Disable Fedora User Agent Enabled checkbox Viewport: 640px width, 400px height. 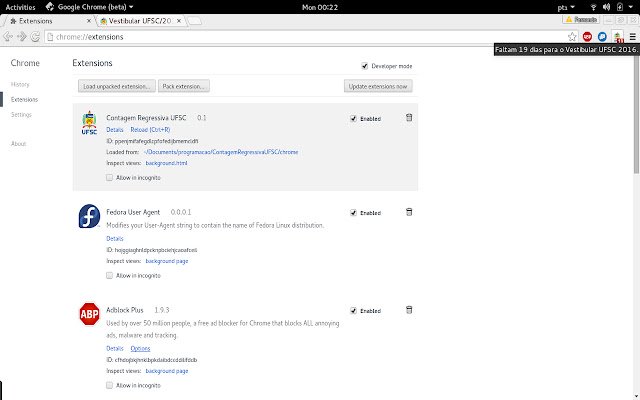coord(353,213)
